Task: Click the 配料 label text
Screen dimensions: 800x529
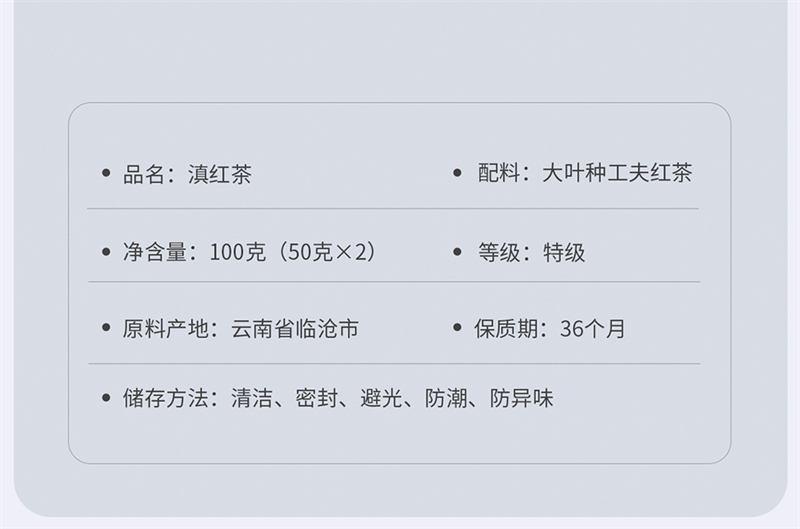Action: click(x=498, y=174)
